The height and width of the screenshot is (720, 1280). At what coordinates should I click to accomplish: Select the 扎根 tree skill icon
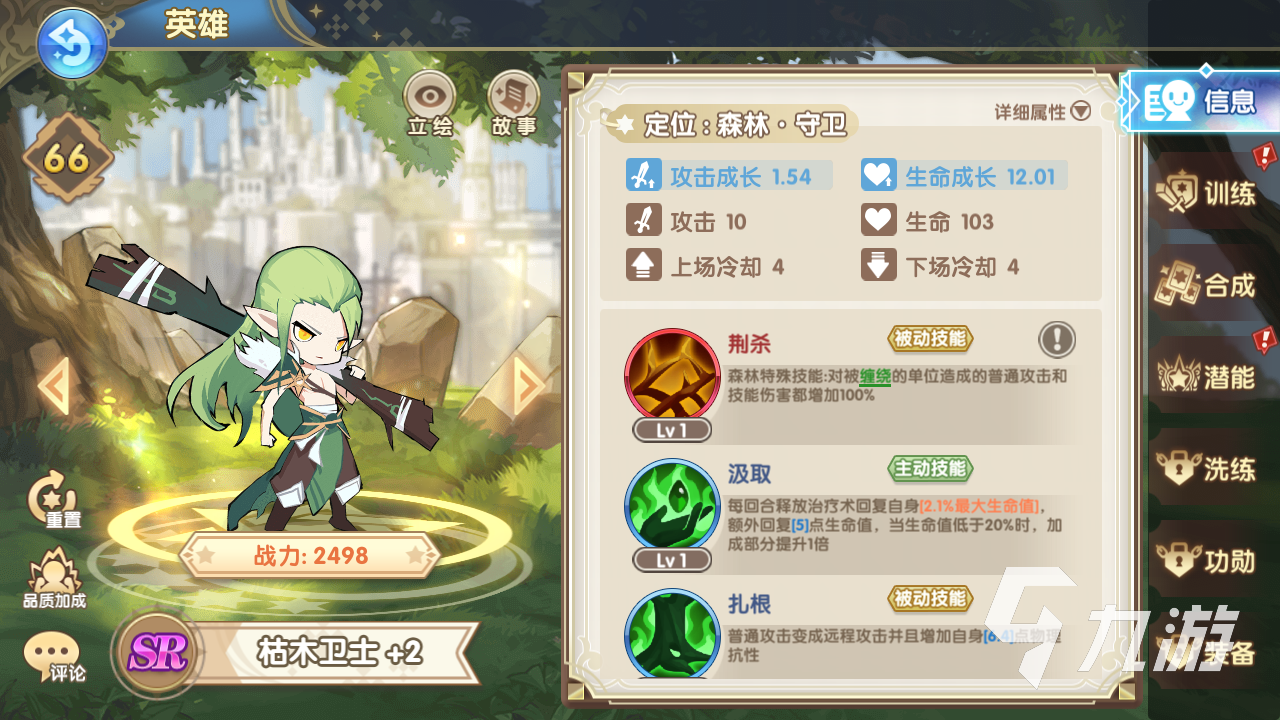[672, 632]
